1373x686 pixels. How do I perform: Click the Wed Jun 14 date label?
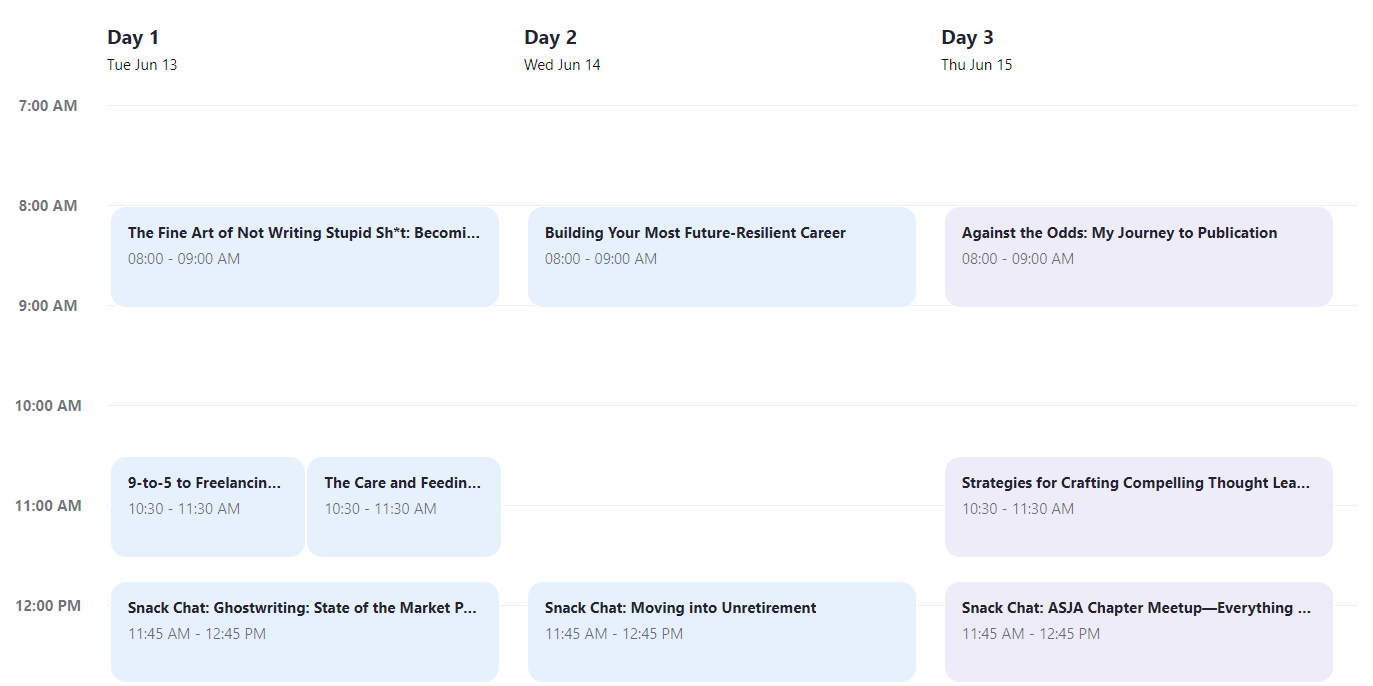click(x=562, y=64)
